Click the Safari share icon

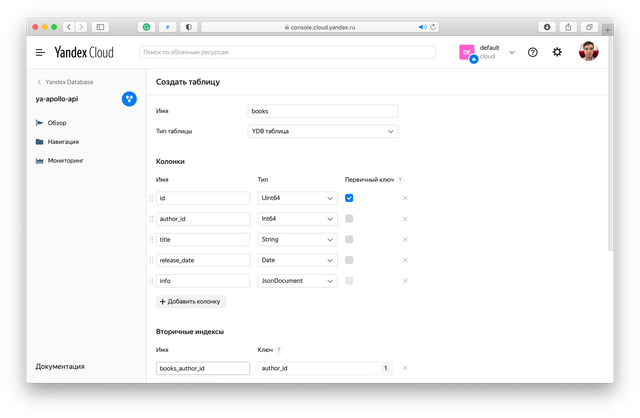pos(568,27)
